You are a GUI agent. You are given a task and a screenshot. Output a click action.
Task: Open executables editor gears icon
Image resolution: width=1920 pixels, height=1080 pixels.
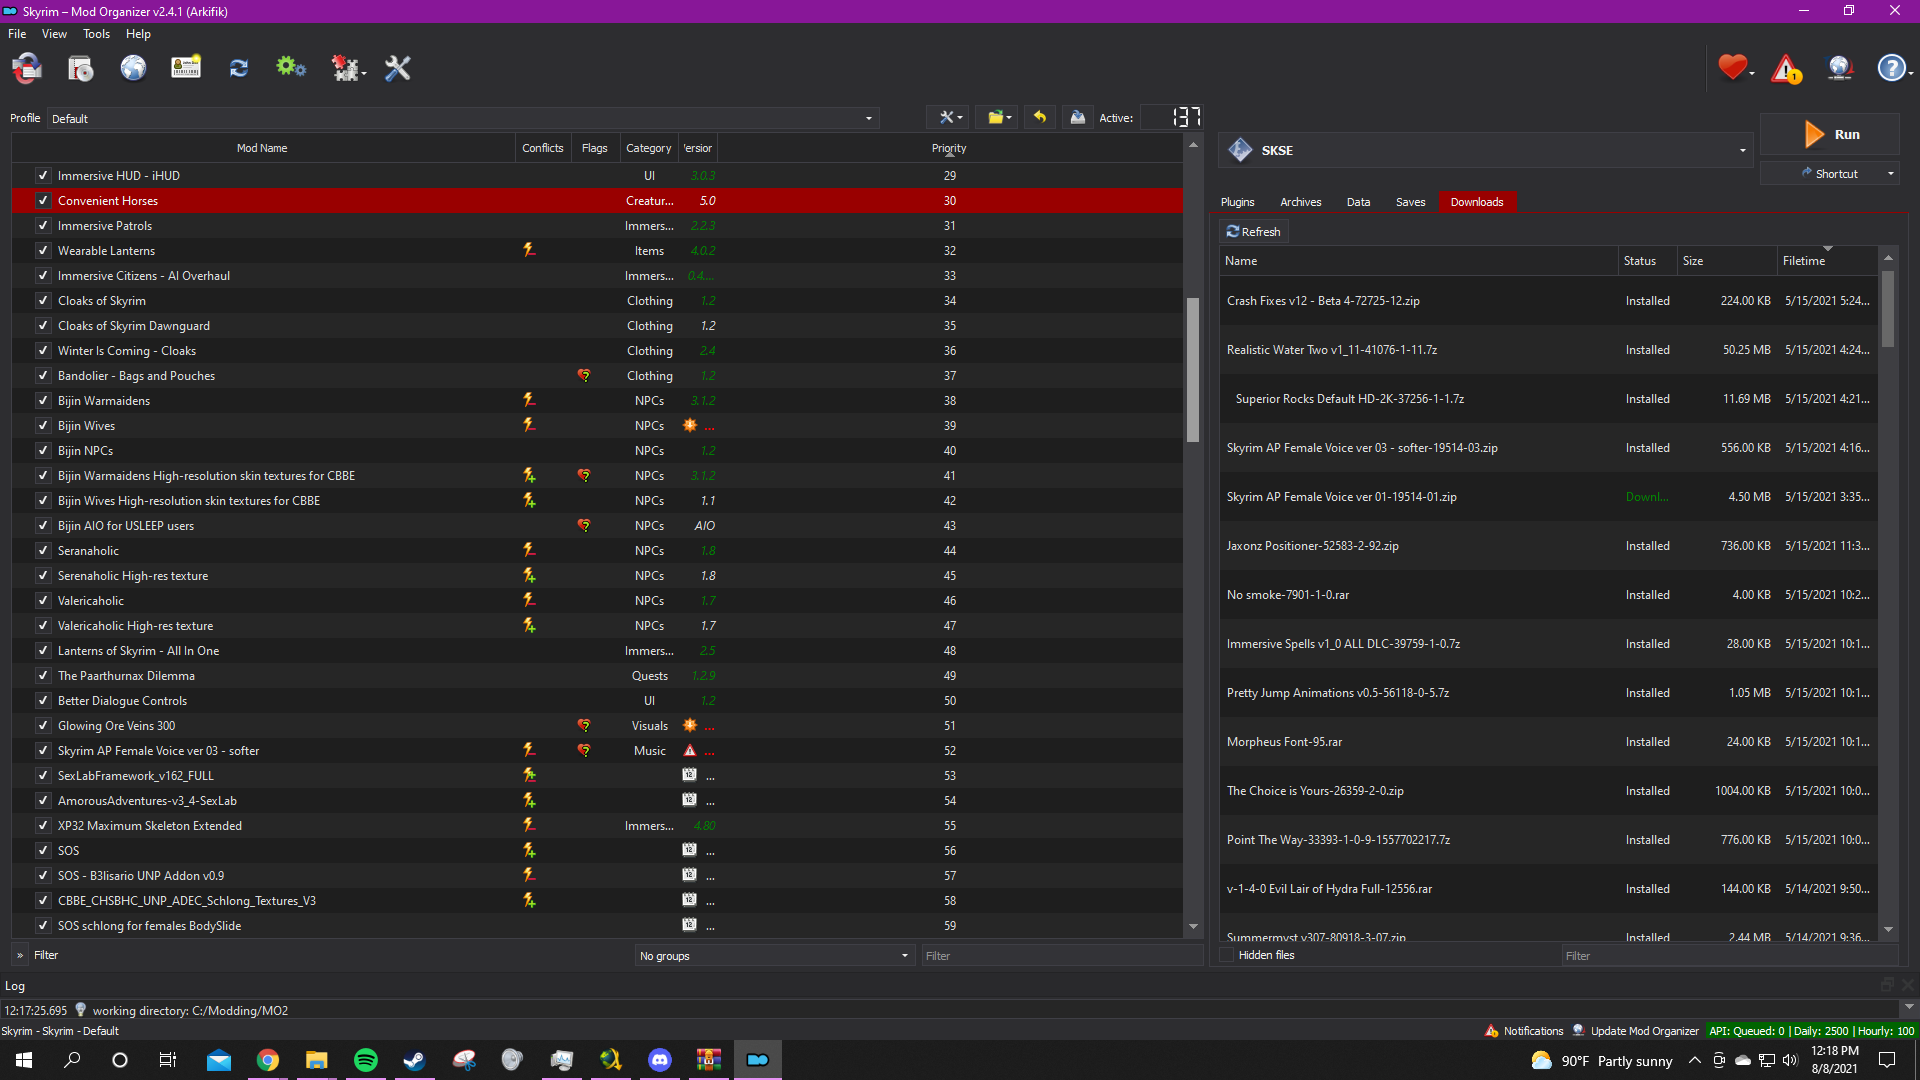(291, 68)
